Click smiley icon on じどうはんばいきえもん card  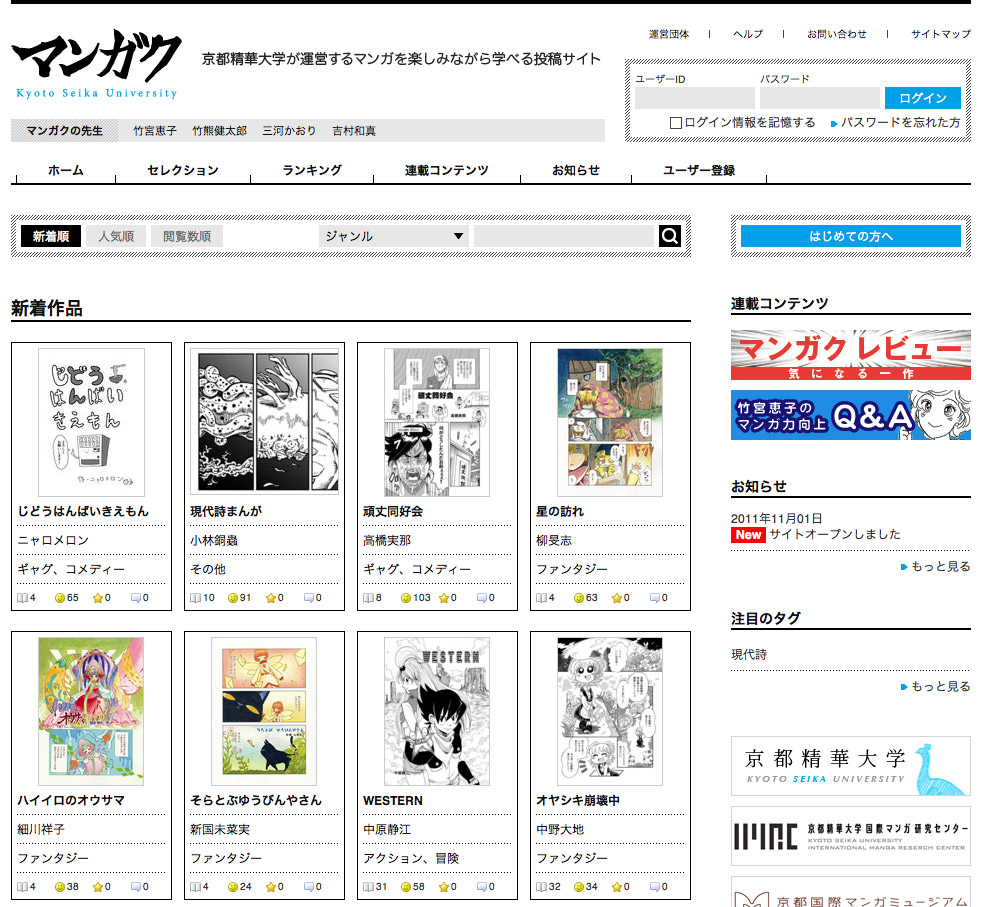pos(59,598)
